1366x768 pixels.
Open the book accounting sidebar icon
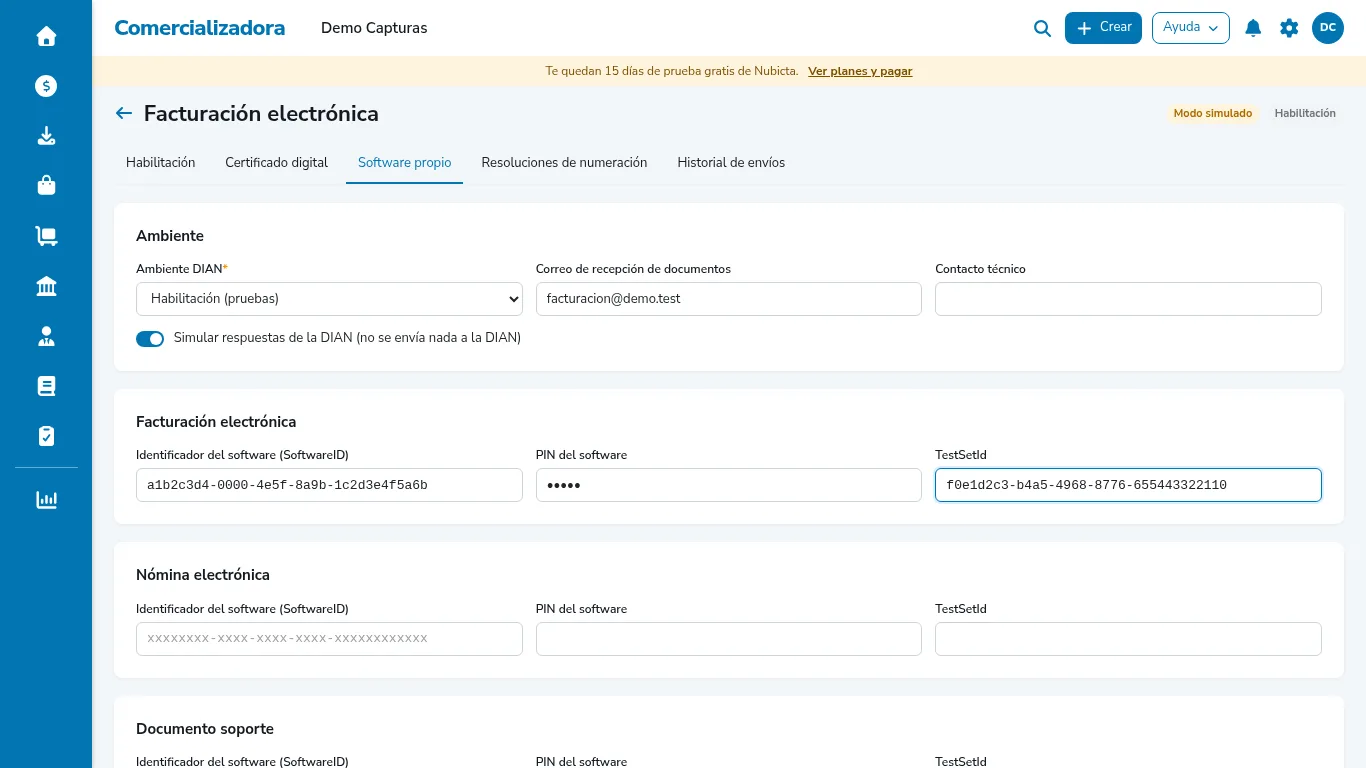click(46, 386)
